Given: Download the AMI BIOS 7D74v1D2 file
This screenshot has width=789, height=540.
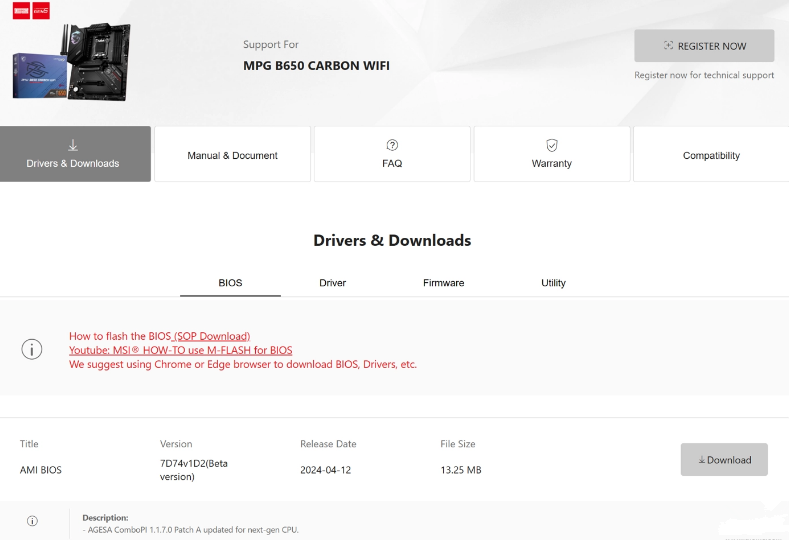Looking at the screenshot, I should point(724,459).
